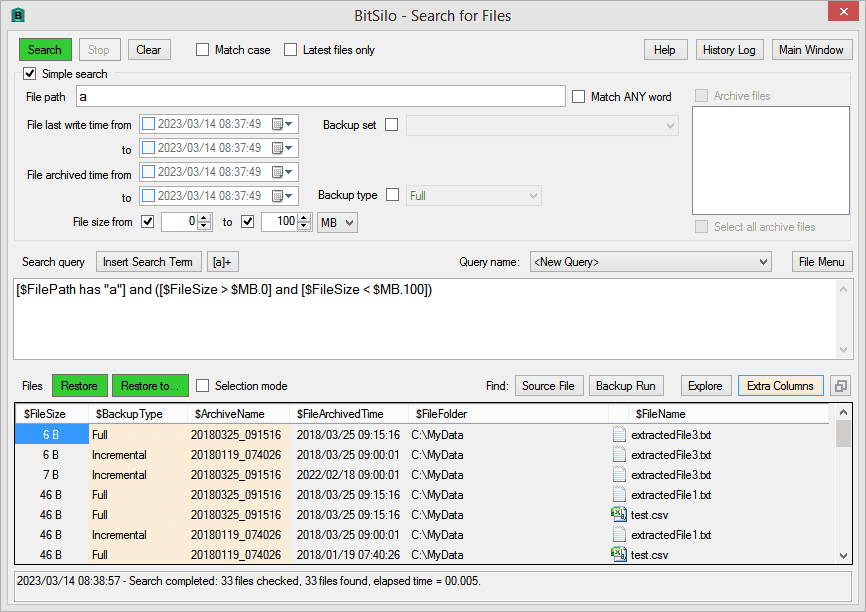Click the green Restore button
Viewport: 866px width, 612px height.
pos(80,386)
